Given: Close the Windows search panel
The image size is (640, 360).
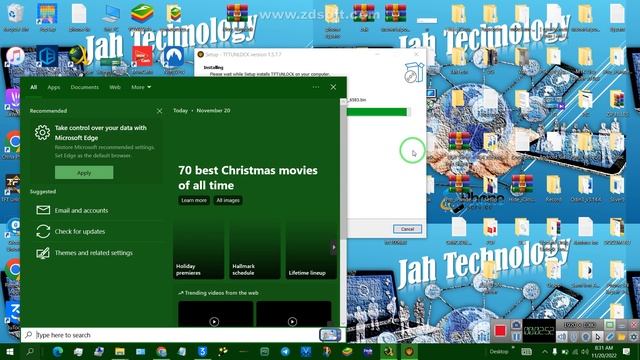Looking at the screenshot, I should click(333, 87).
